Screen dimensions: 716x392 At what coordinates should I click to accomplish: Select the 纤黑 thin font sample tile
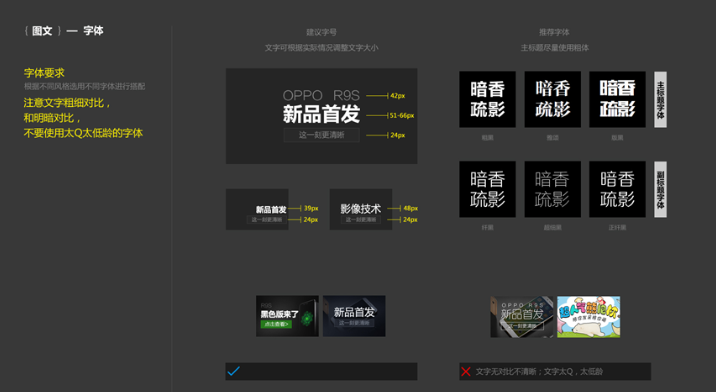[x=487, y=189]
